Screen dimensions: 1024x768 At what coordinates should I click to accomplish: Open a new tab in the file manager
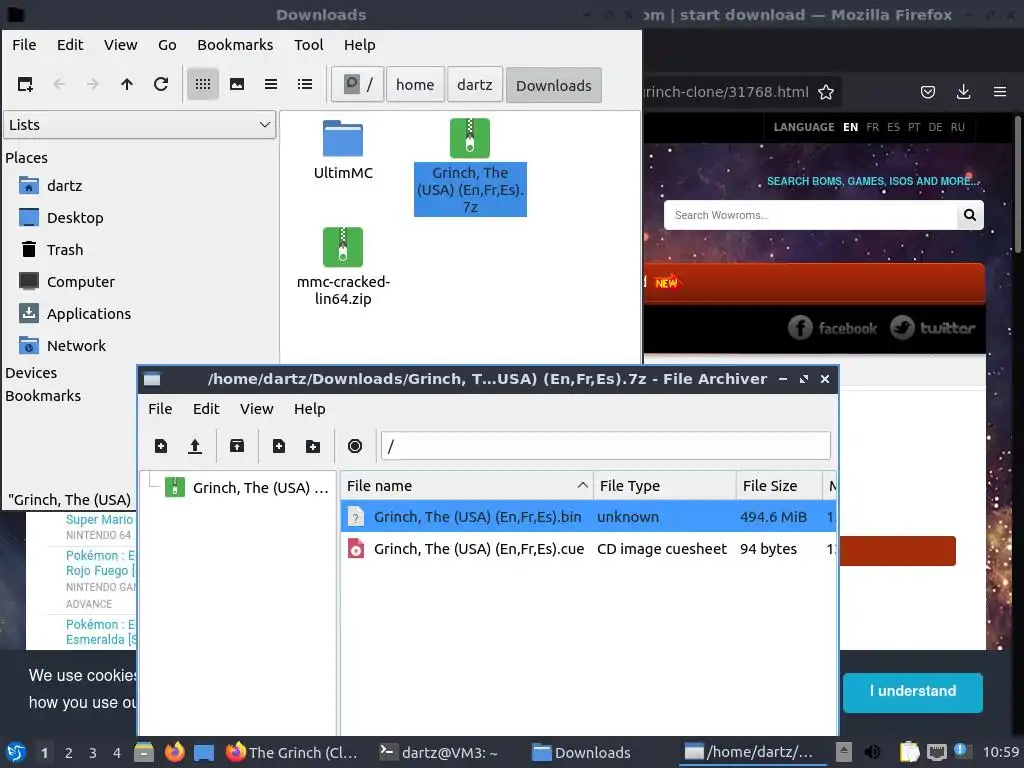[25, 84]
